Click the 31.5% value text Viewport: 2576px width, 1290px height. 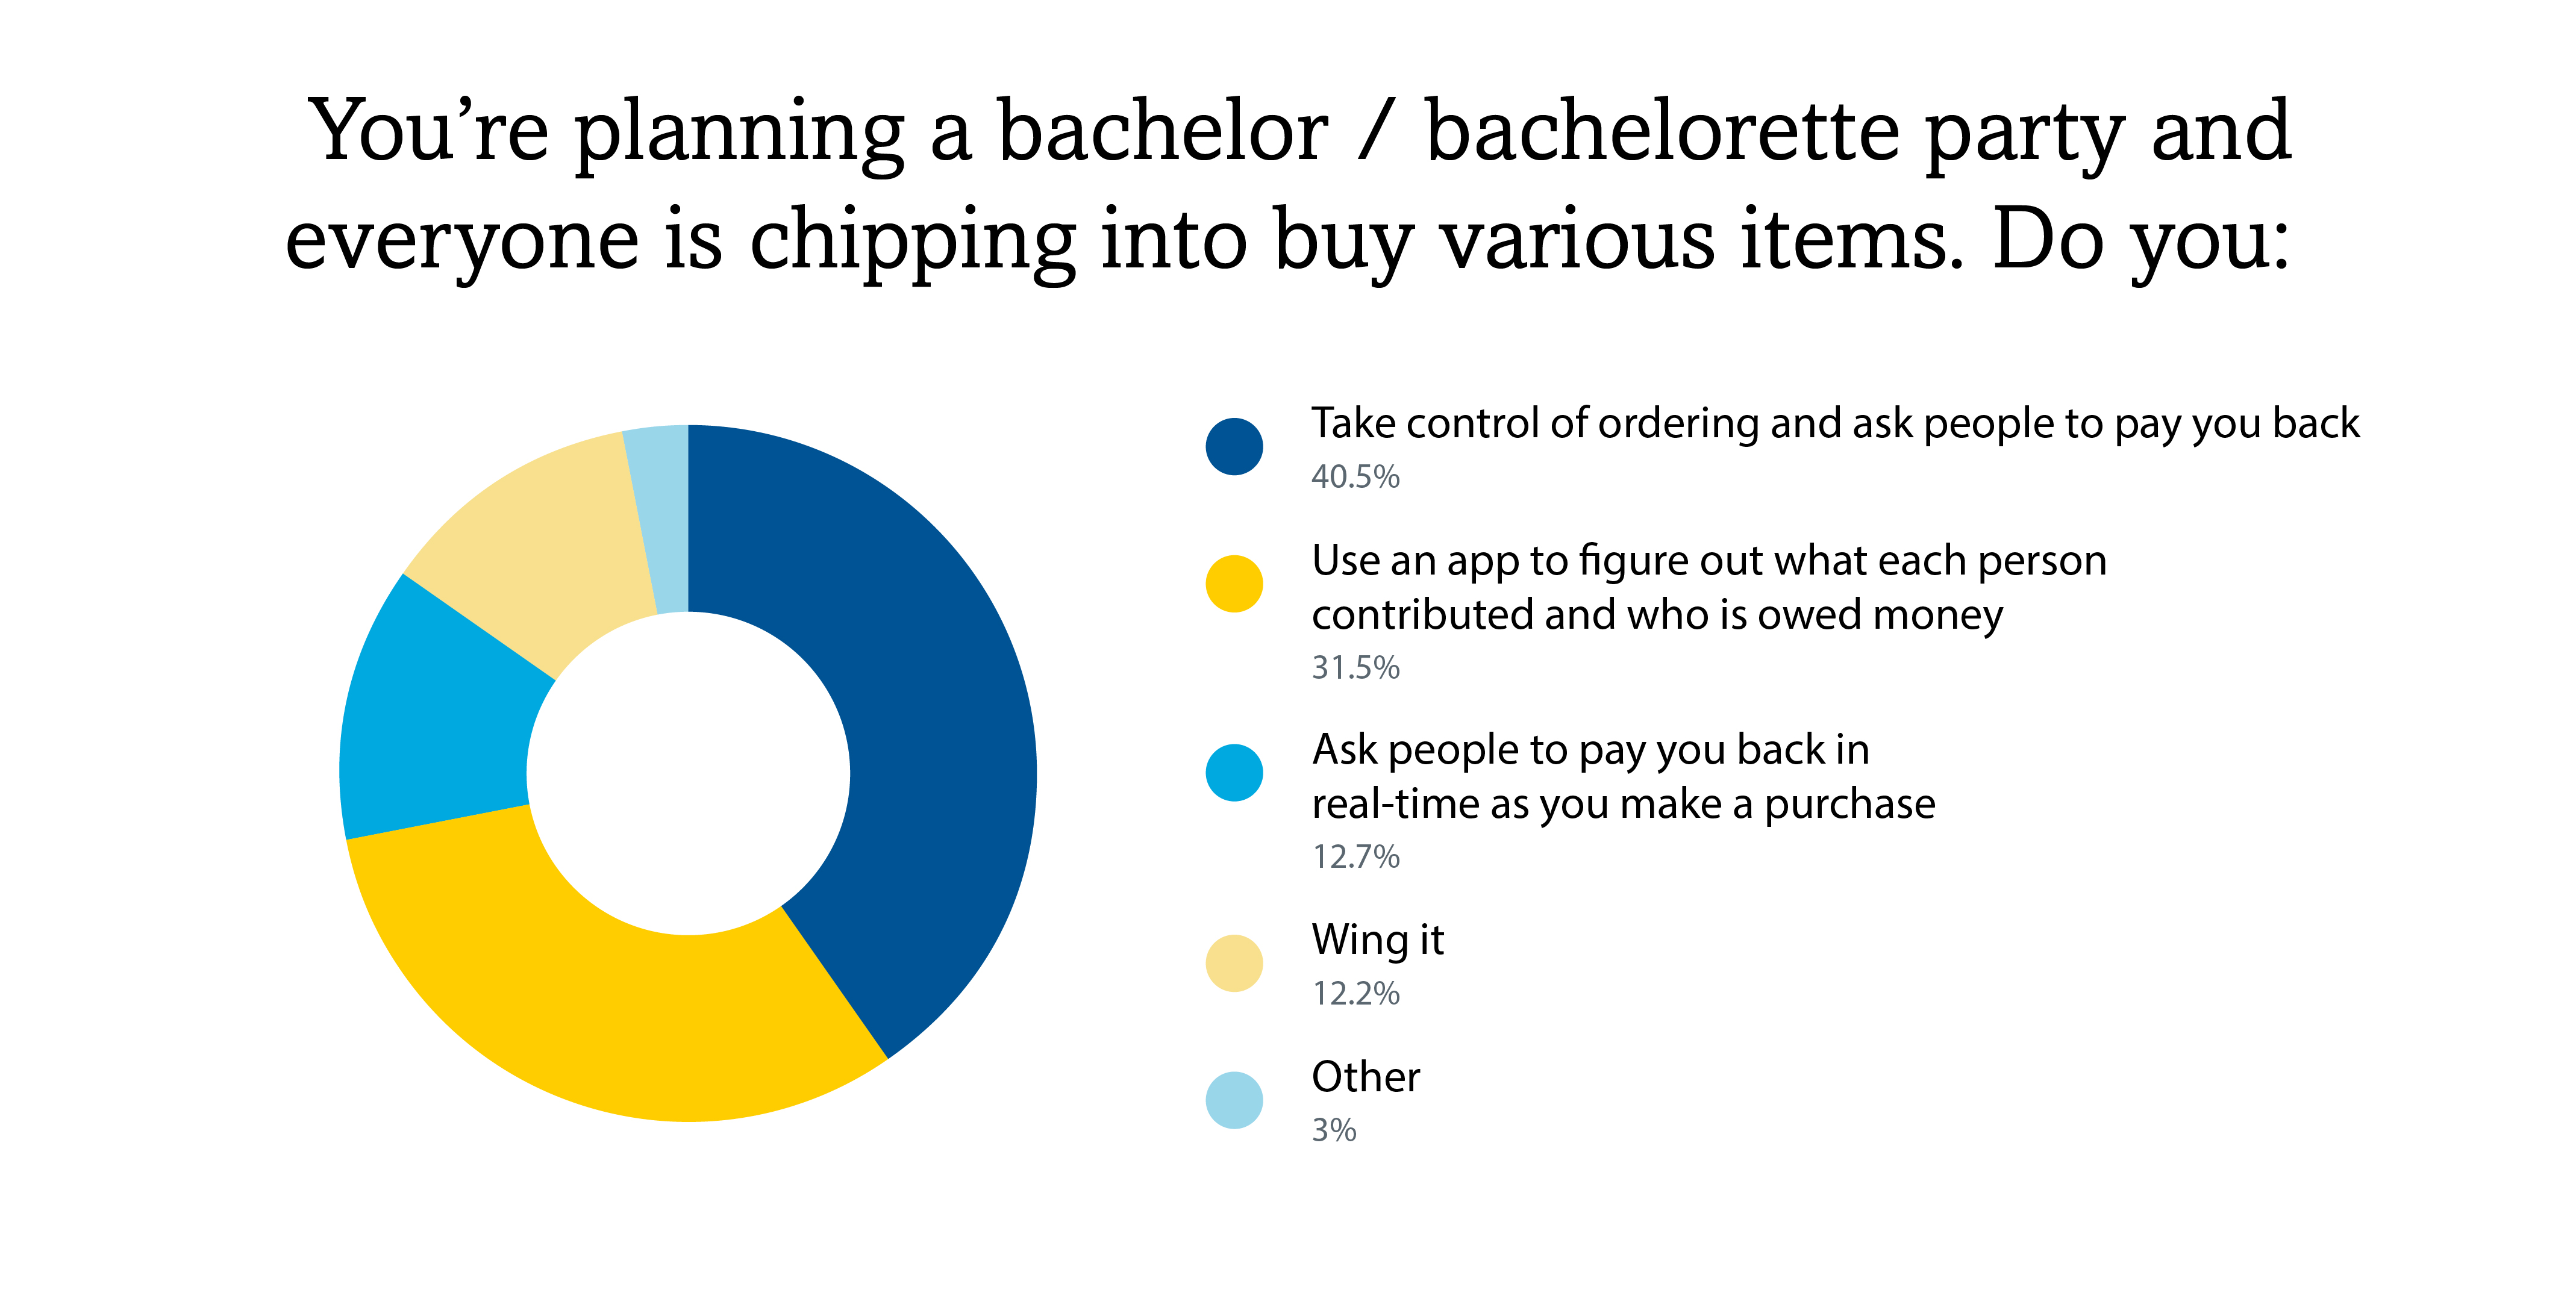1355,668
